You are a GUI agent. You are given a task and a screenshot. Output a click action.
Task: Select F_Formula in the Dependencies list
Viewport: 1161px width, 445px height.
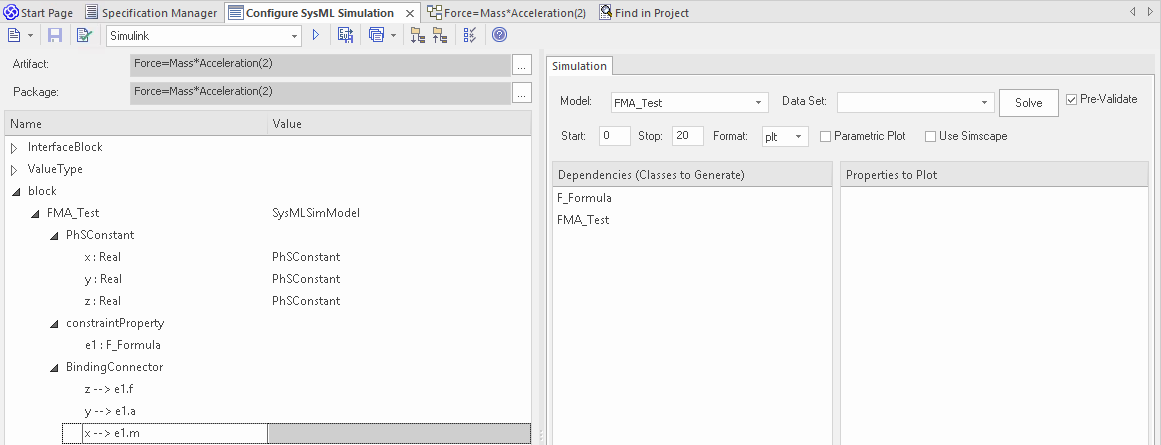click(x=585, y=198)
